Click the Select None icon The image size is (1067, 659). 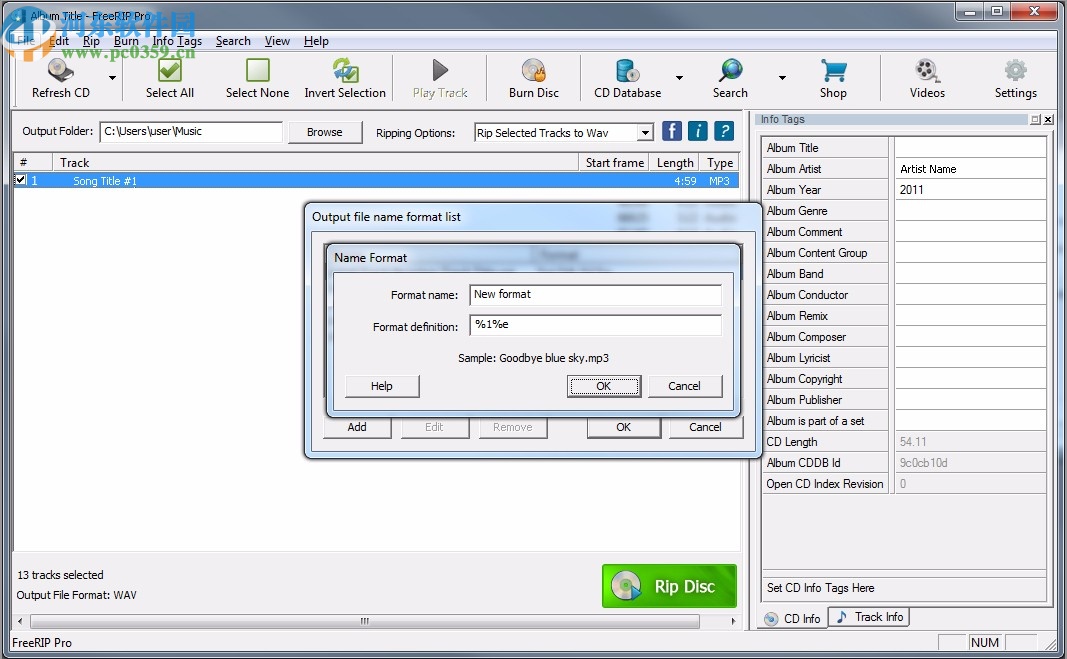257,77
